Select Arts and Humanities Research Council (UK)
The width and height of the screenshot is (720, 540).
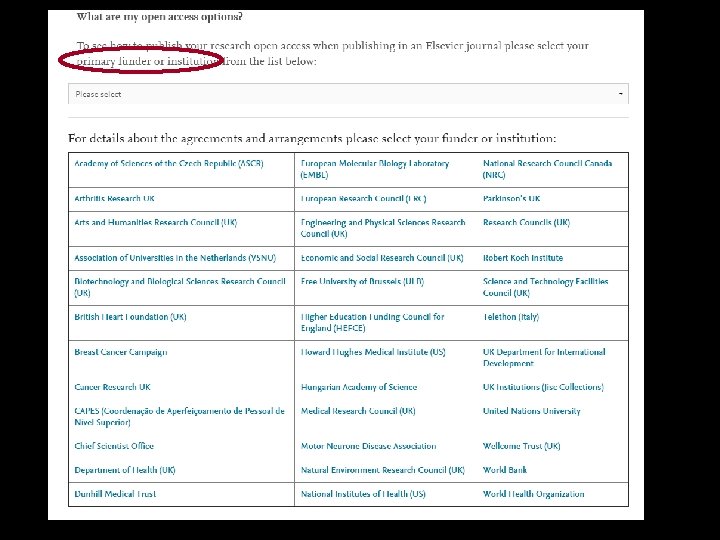156,222
